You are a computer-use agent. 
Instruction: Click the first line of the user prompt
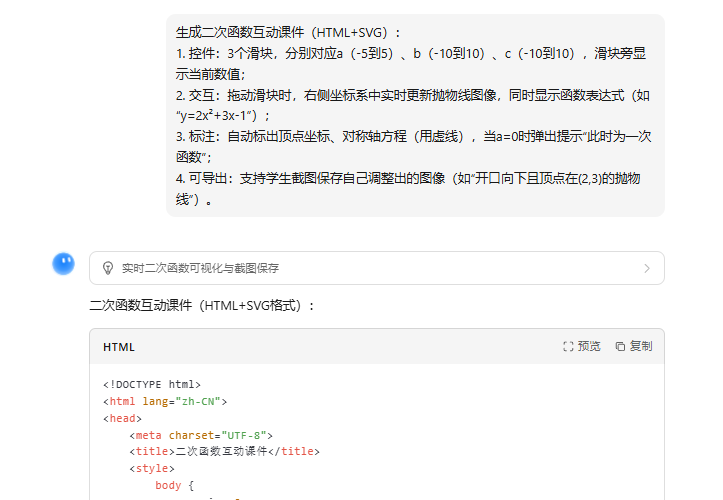pyautogui.click(x=290, y=32)
